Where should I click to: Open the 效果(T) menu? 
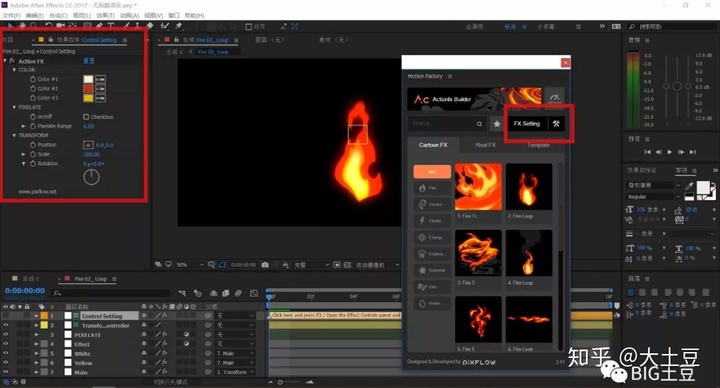click(x=105, y=16)
